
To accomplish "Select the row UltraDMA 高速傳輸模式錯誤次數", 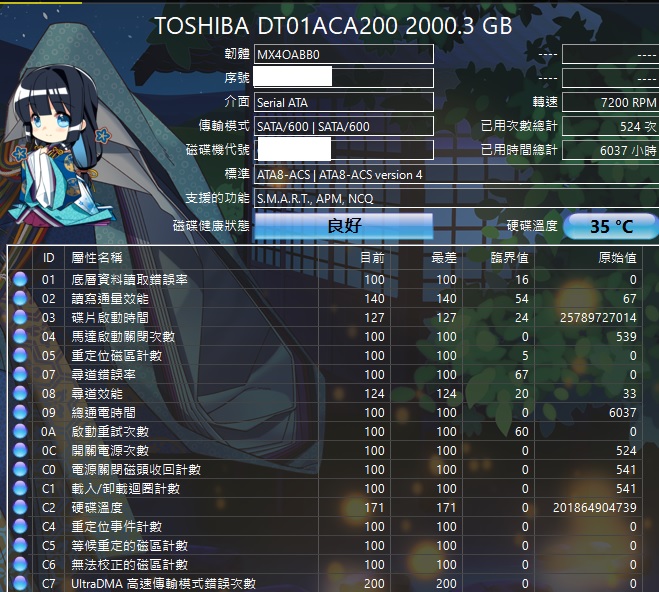I will [x=325, y=583].
